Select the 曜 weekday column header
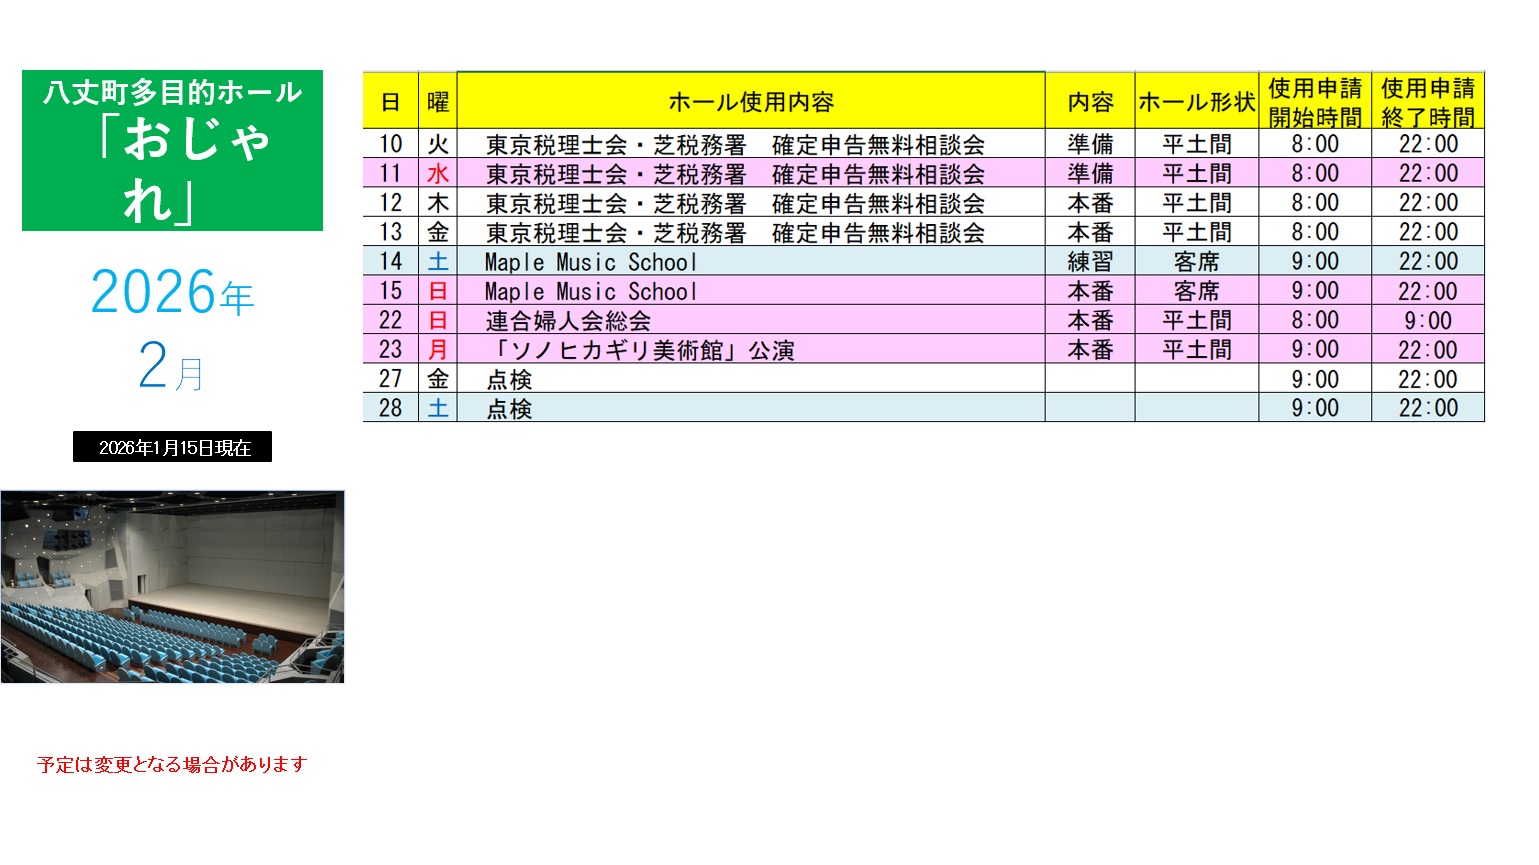1539x865 pixels. tap(438, 102)
